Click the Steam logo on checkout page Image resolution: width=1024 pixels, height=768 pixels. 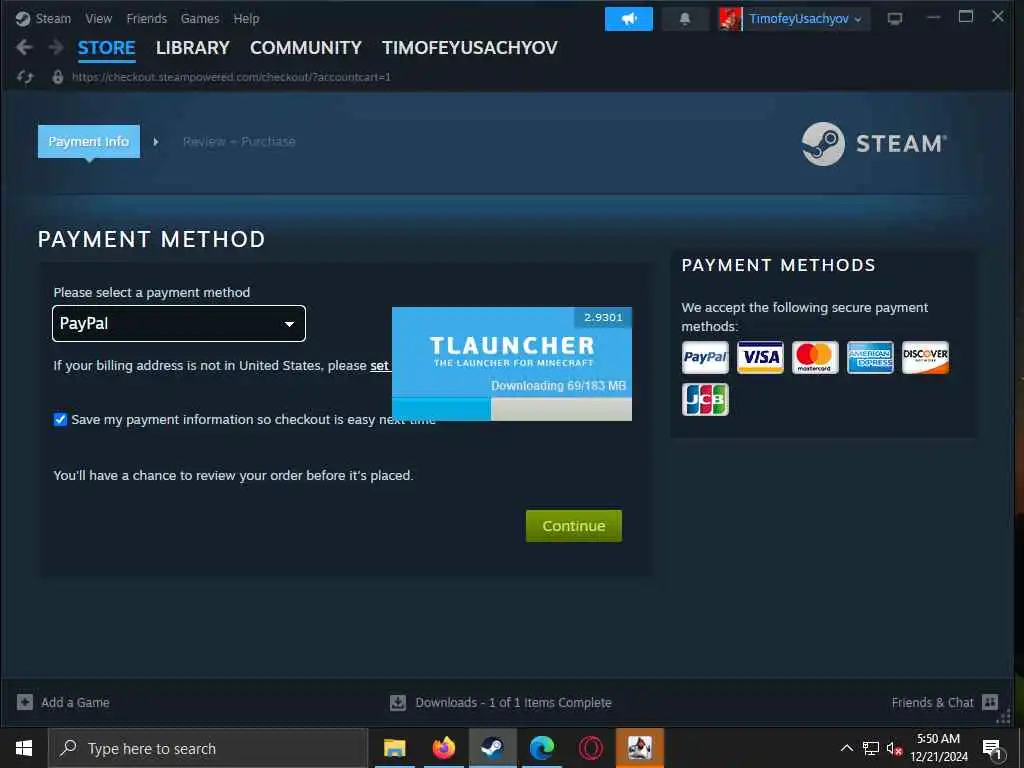874,144
